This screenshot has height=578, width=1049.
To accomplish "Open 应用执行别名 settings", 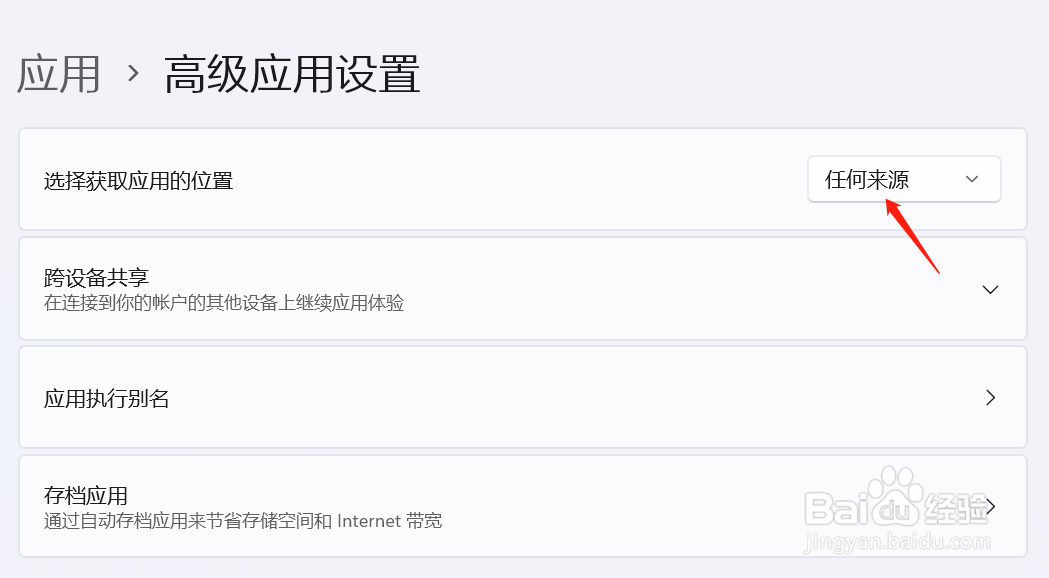I will coord(522,397).
